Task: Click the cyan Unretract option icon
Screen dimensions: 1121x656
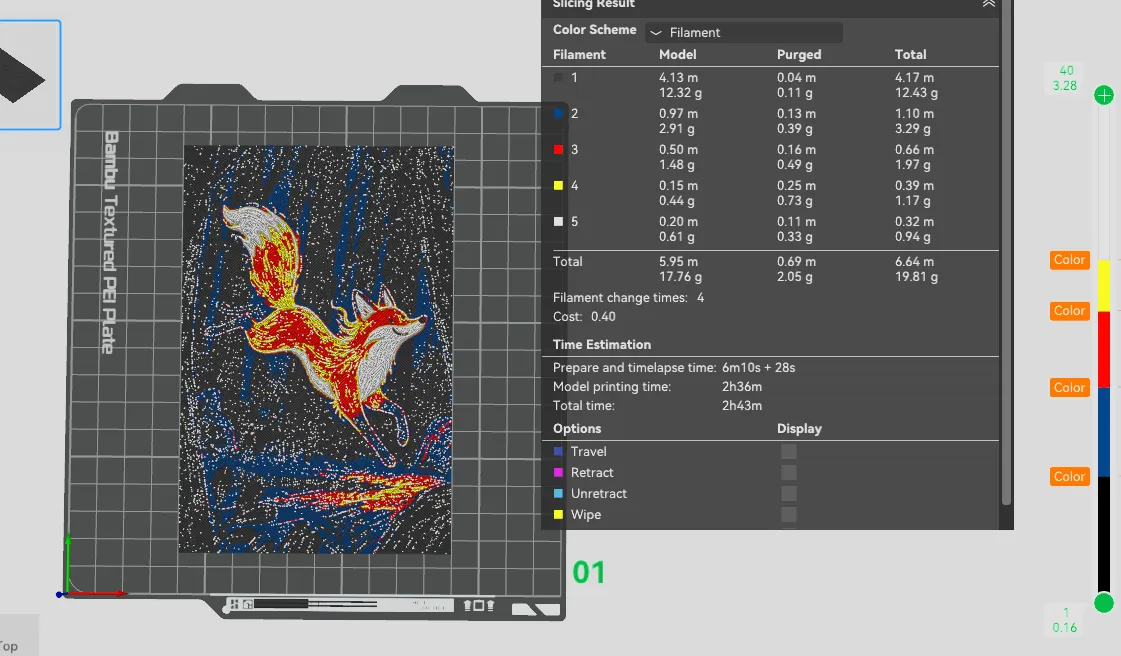Action: [558, 494]
